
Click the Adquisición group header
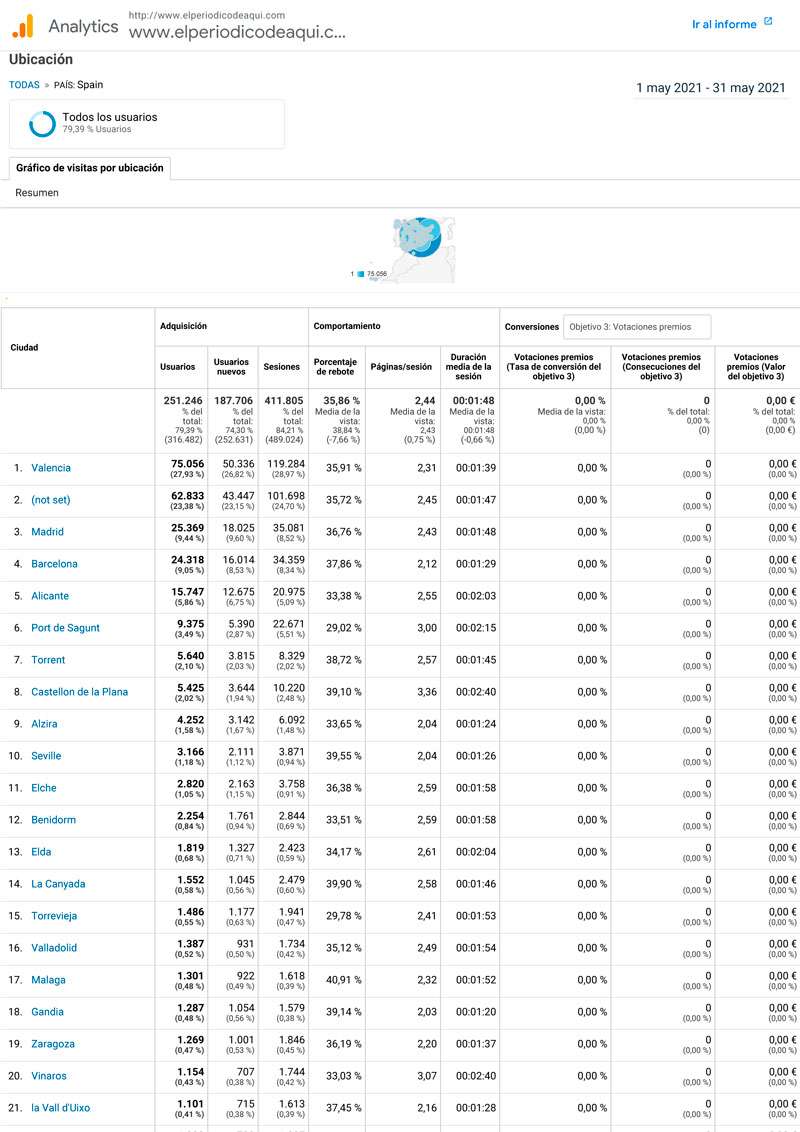click(x=183, y=326)
